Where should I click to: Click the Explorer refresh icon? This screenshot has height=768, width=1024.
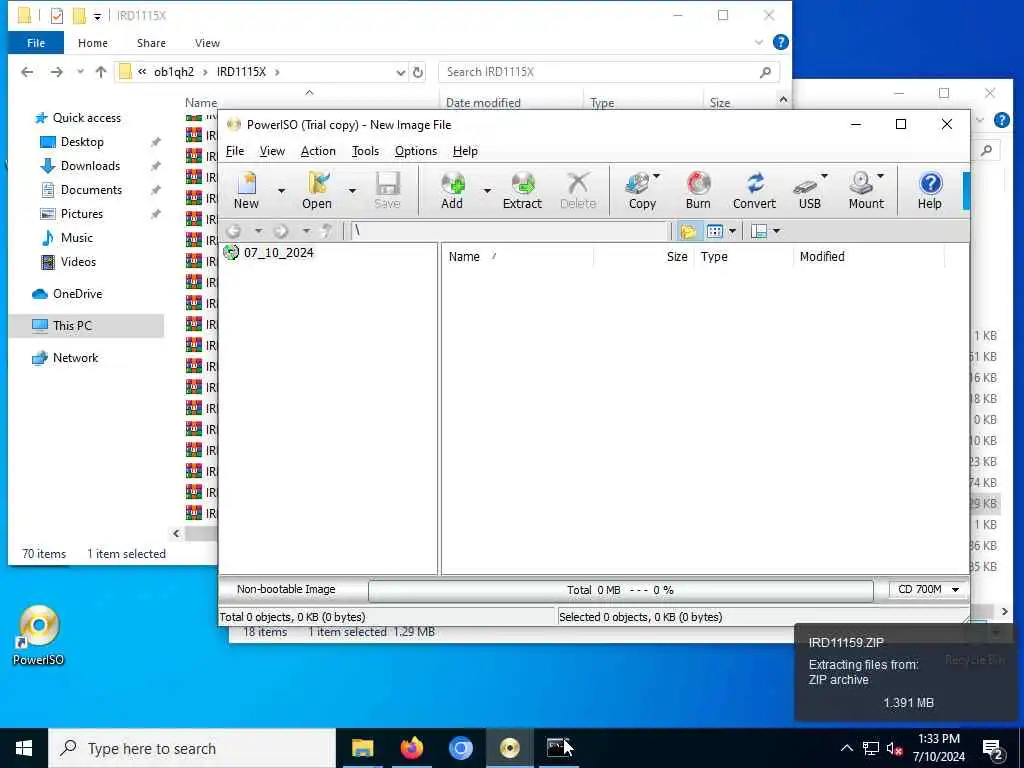coord(418,72)
